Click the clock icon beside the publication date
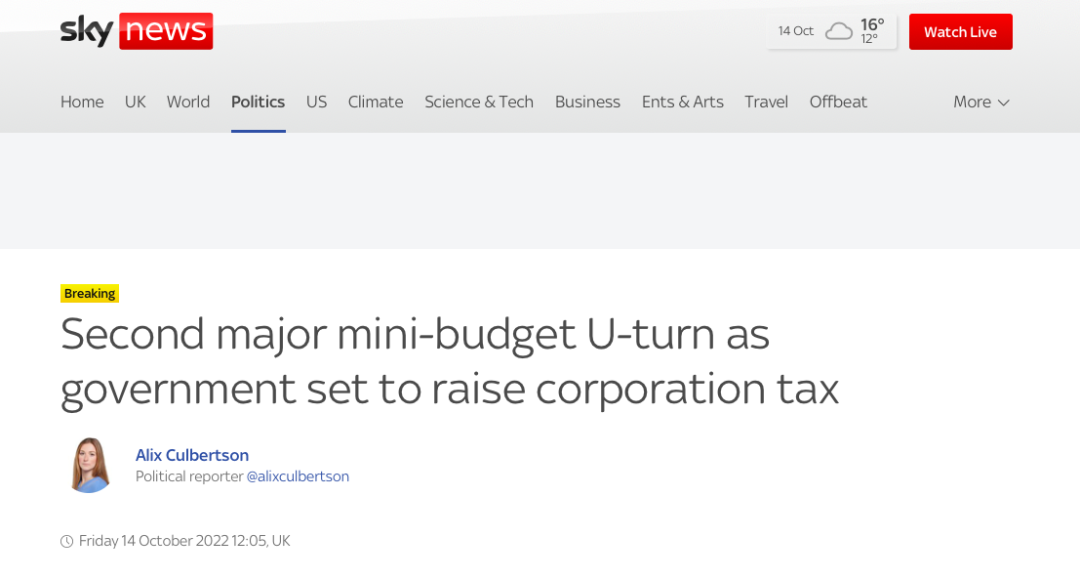The height and width of the screenshot is (578, 1080). pos(67,541)
